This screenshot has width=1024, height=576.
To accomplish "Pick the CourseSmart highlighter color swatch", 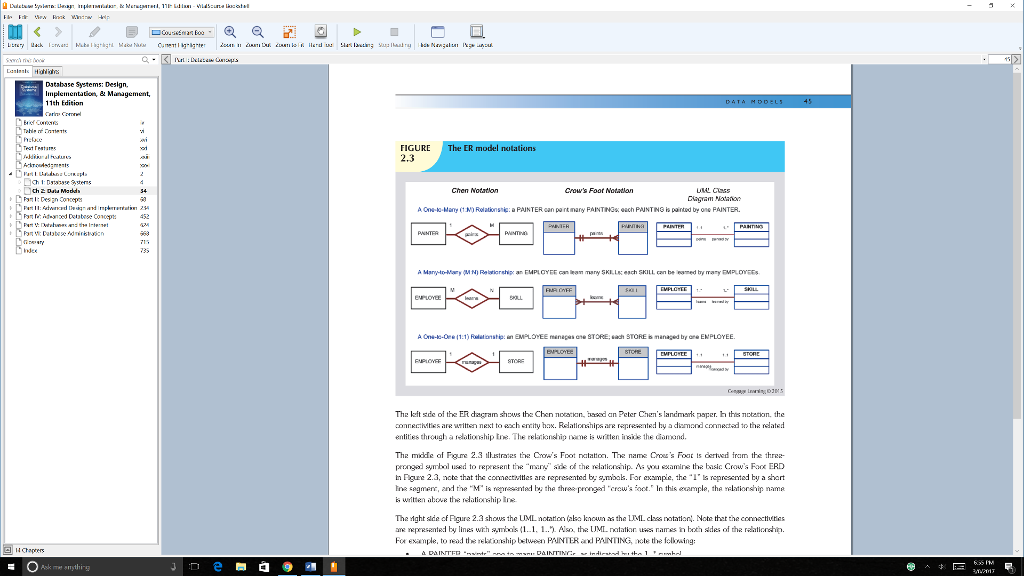I will coord(158,33).
